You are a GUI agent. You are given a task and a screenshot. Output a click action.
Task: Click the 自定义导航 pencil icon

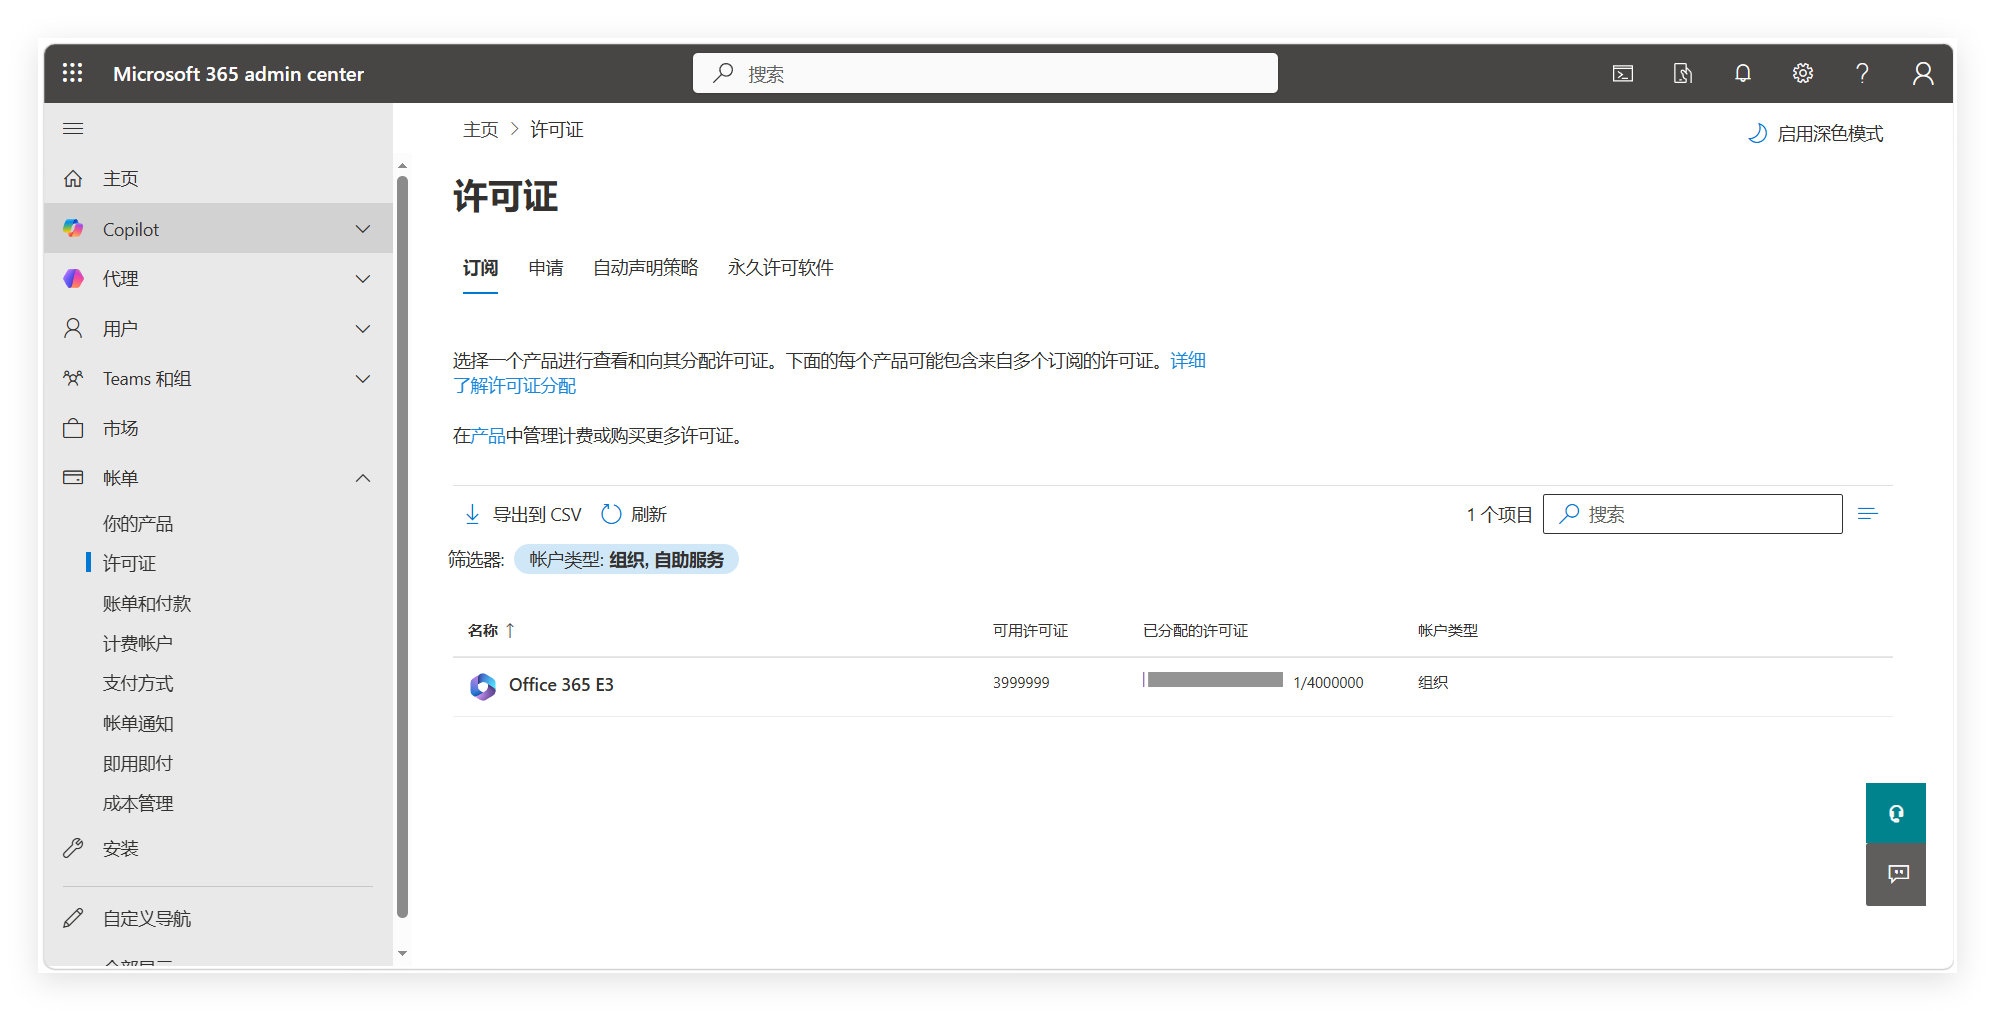[73, 919]
